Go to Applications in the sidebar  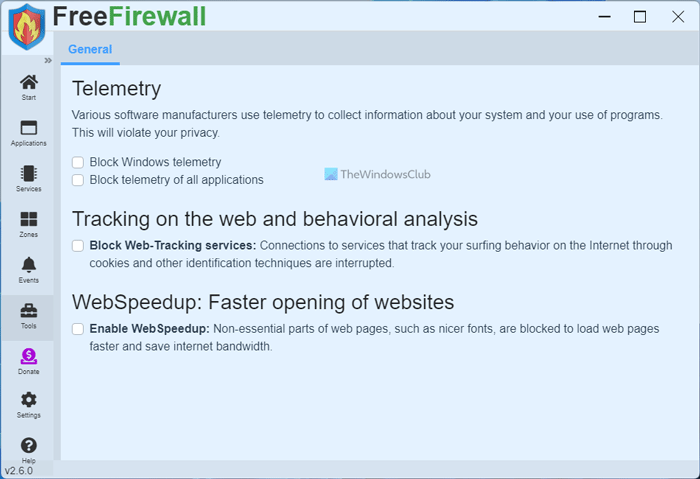point(28,130)
